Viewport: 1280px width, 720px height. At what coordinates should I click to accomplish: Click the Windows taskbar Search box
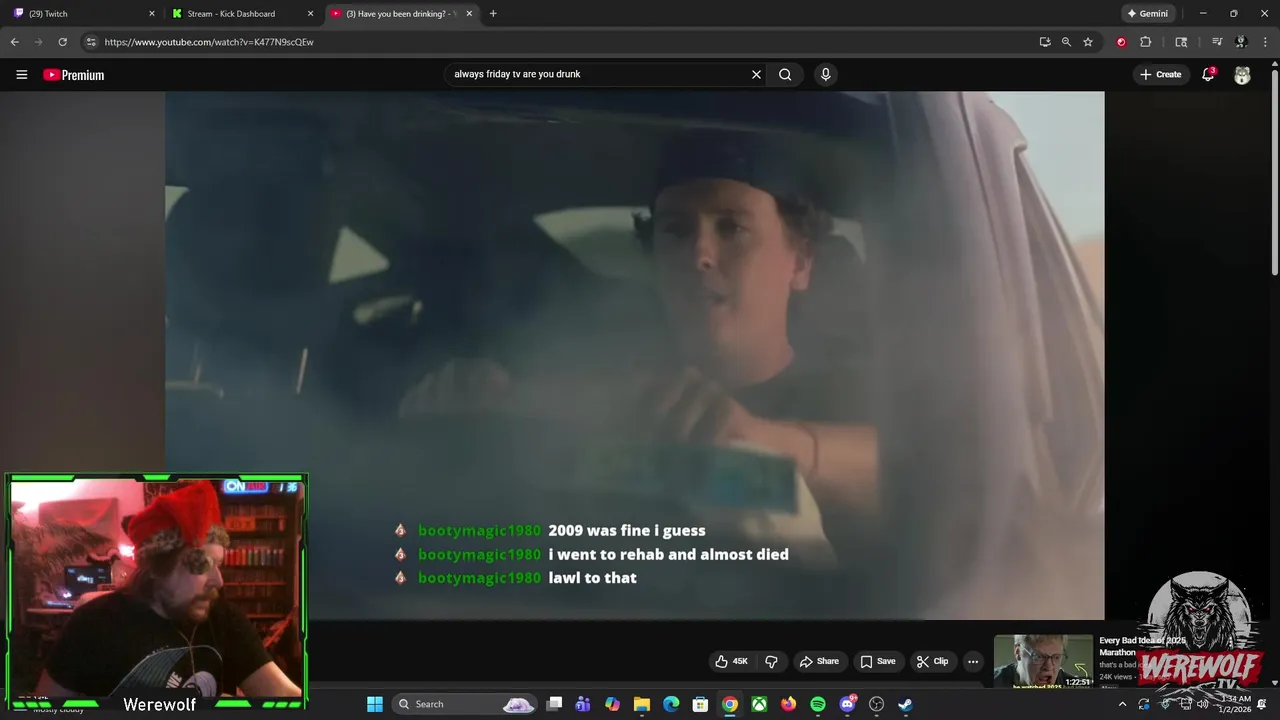click(465, 704)
